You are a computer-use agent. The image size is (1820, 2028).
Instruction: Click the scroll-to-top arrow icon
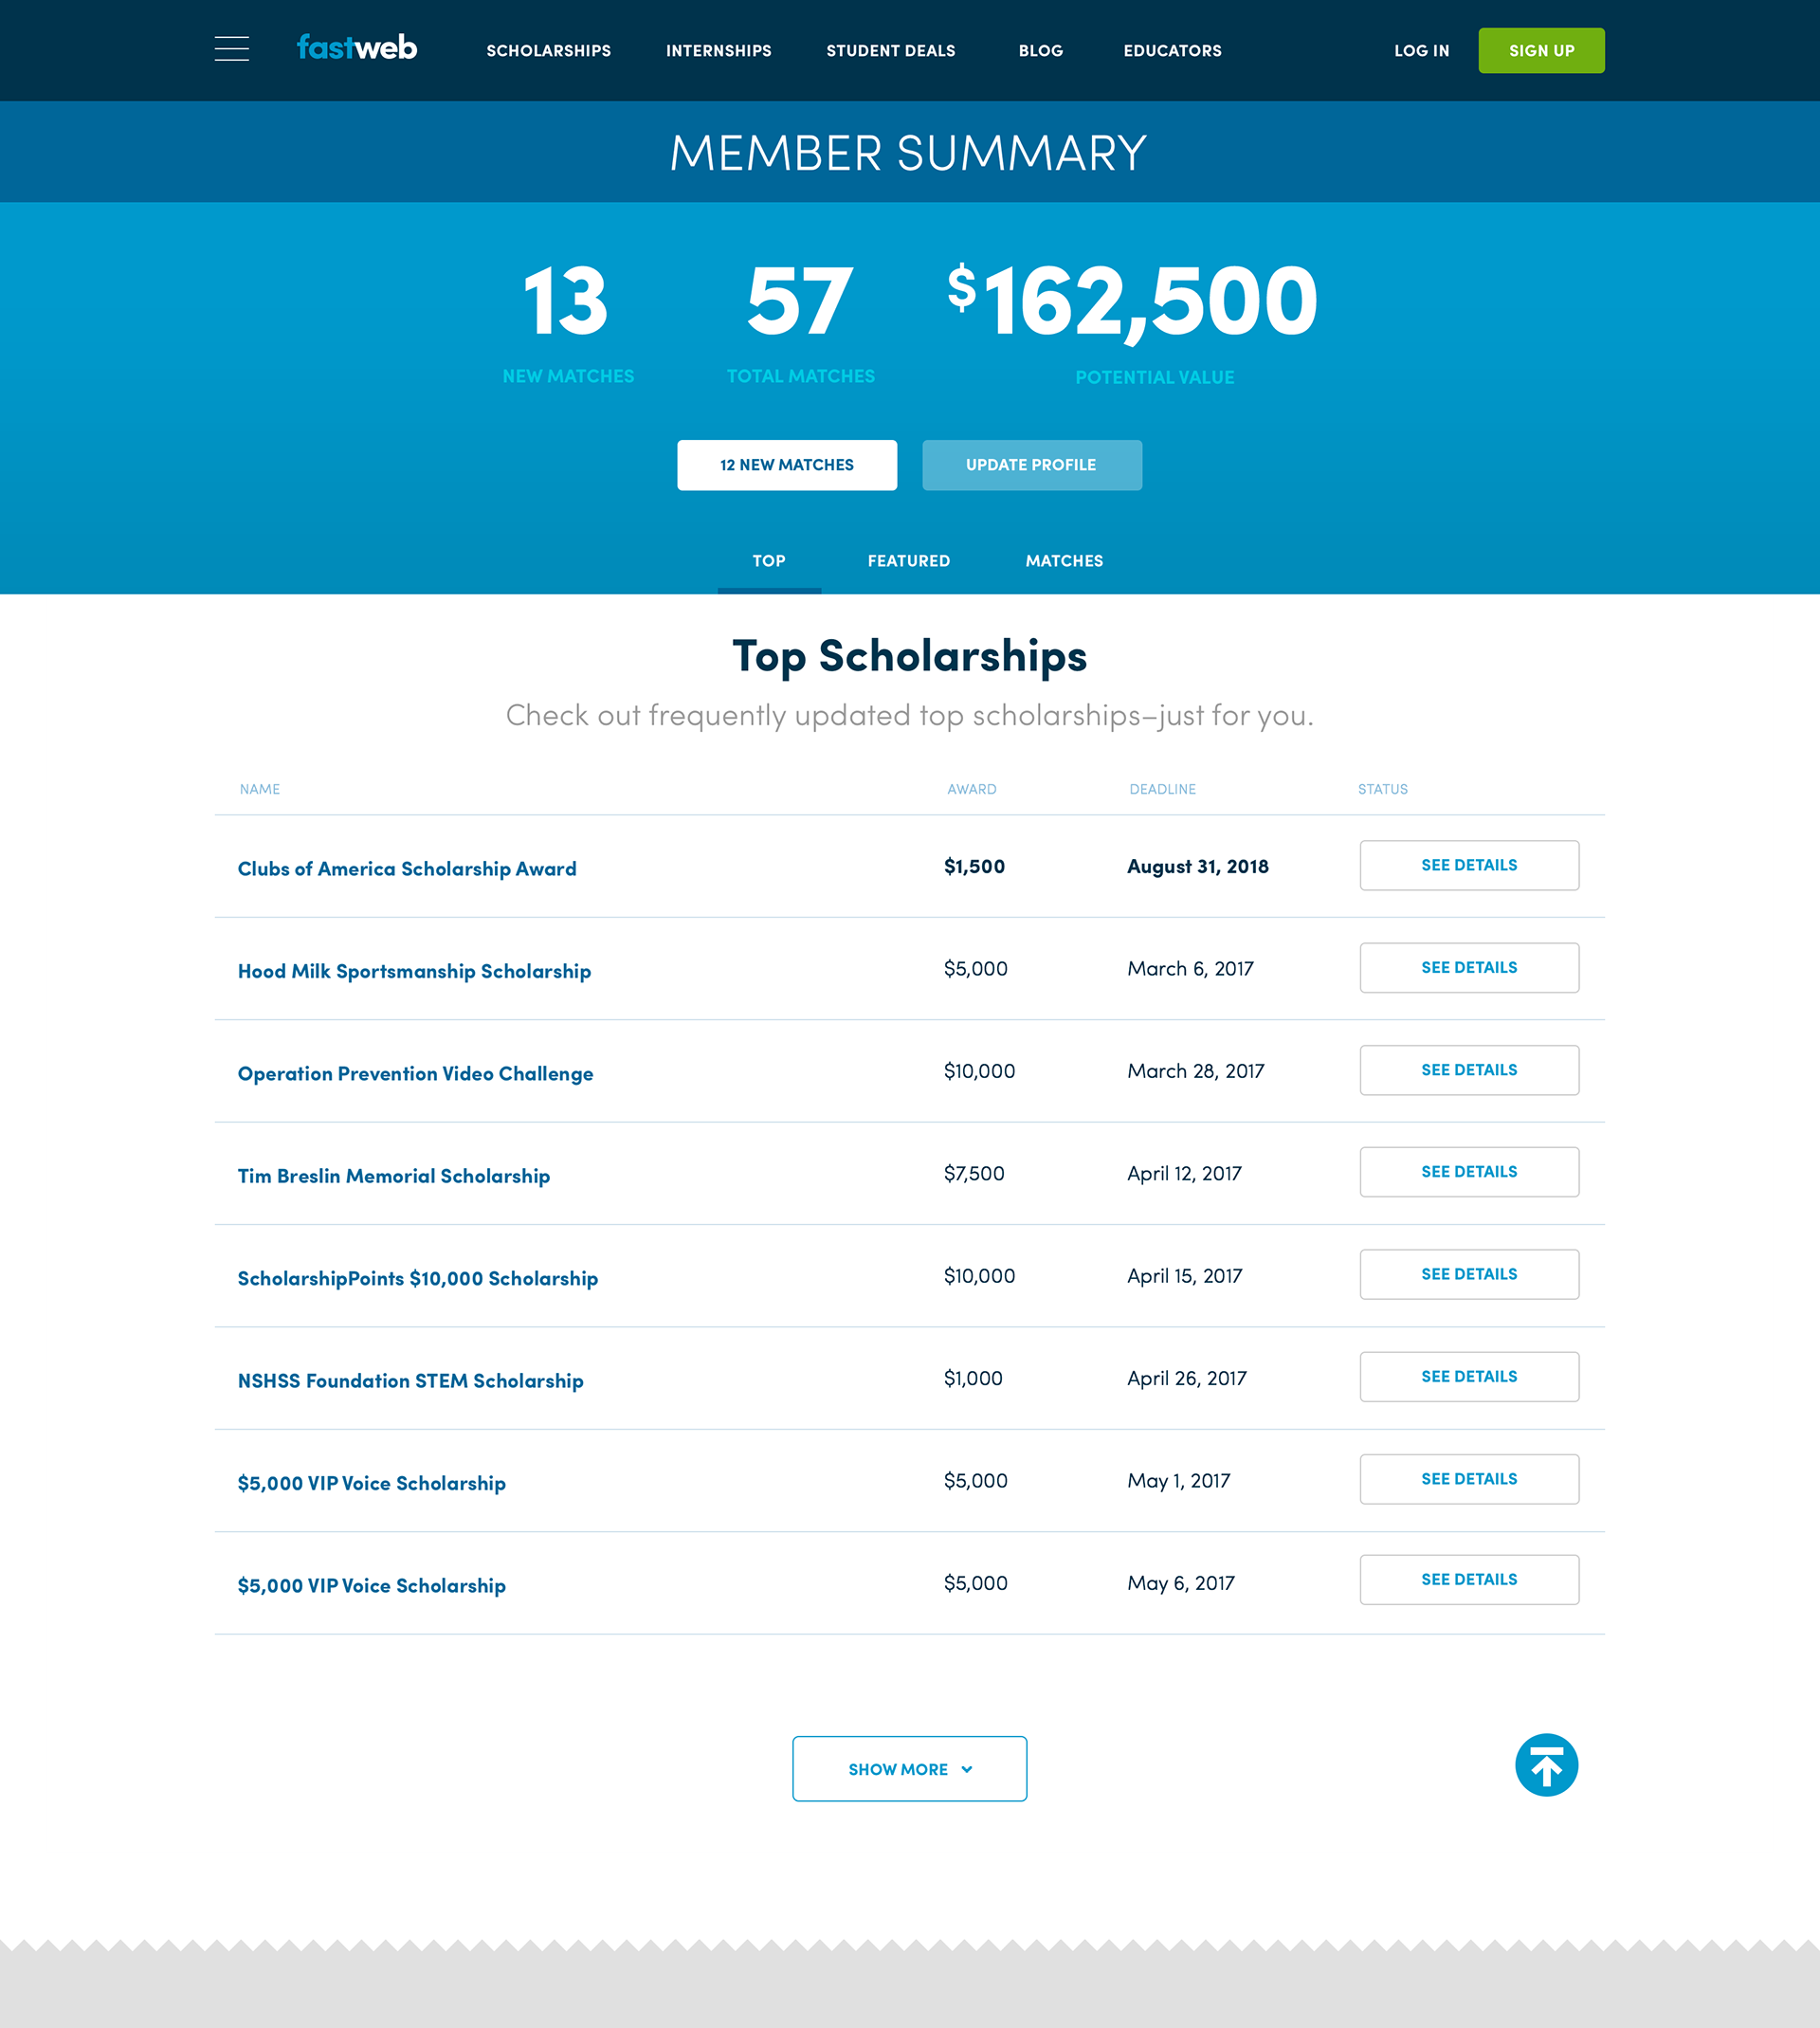(1545, 1765)
